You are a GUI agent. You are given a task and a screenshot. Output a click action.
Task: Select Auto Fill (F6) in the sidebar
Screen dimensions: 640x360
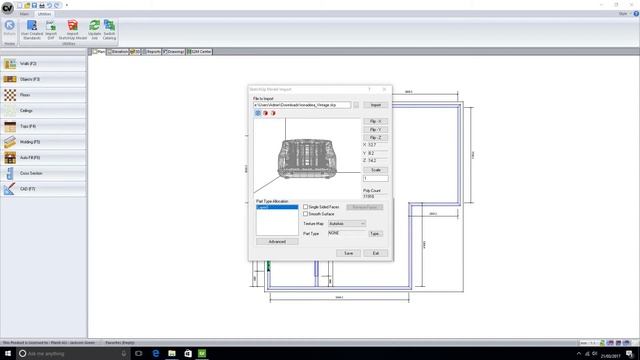[43, 158]
